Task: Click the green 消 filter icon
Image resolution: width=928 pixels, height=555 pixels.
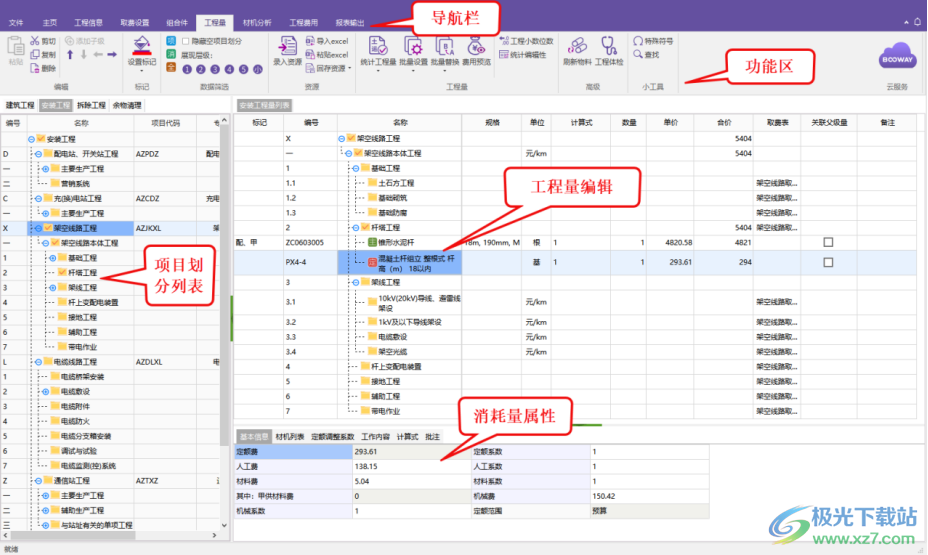Action: tap(171, 54)
